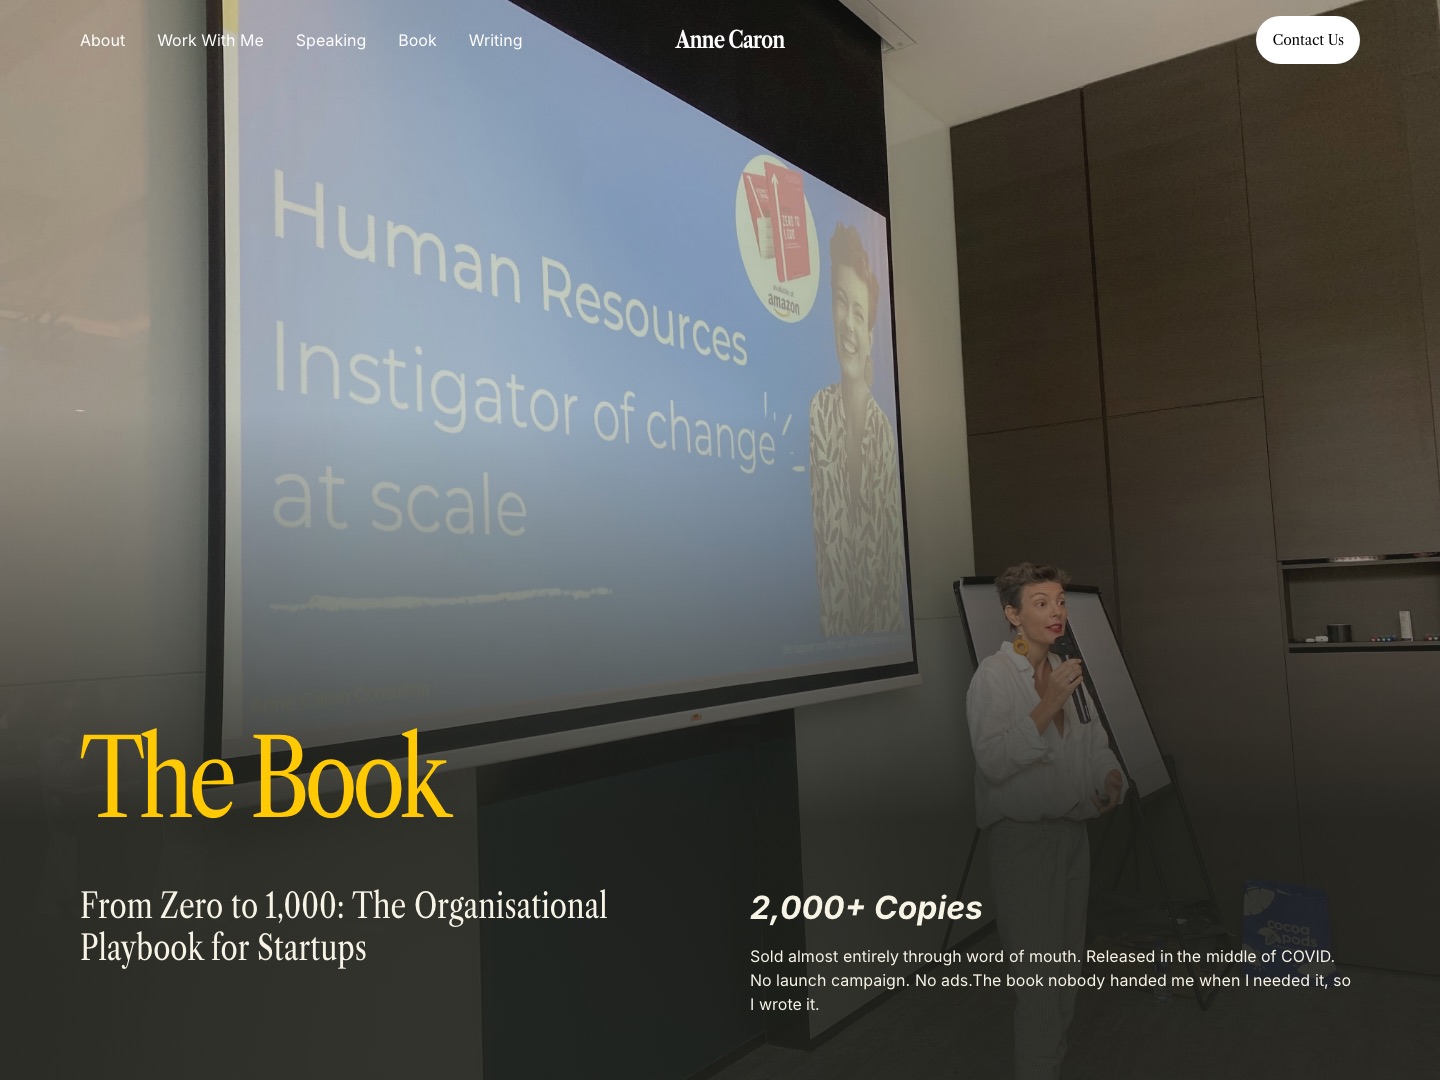
Task: Go to Work With Me page
Action: [210, 40]
